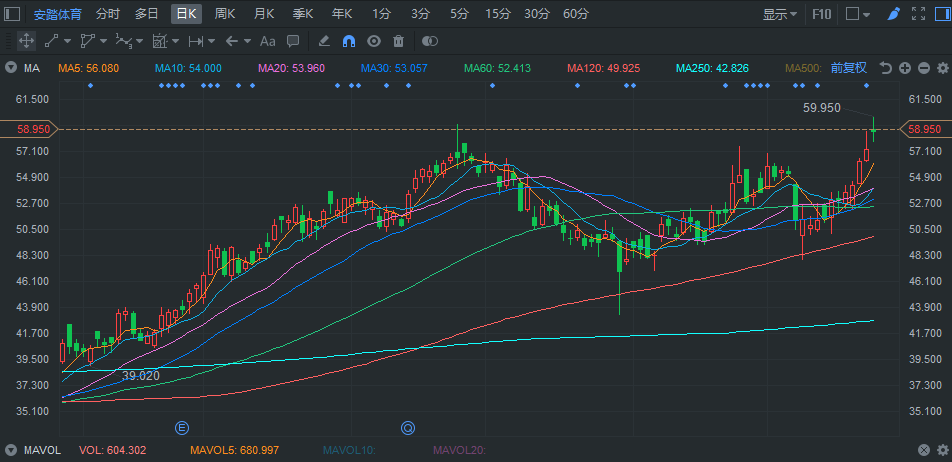Image resolution: width=952 pixels, height=462 pixels.
Task: Zoom out chart with minus icon
Action: click(923, 68)
